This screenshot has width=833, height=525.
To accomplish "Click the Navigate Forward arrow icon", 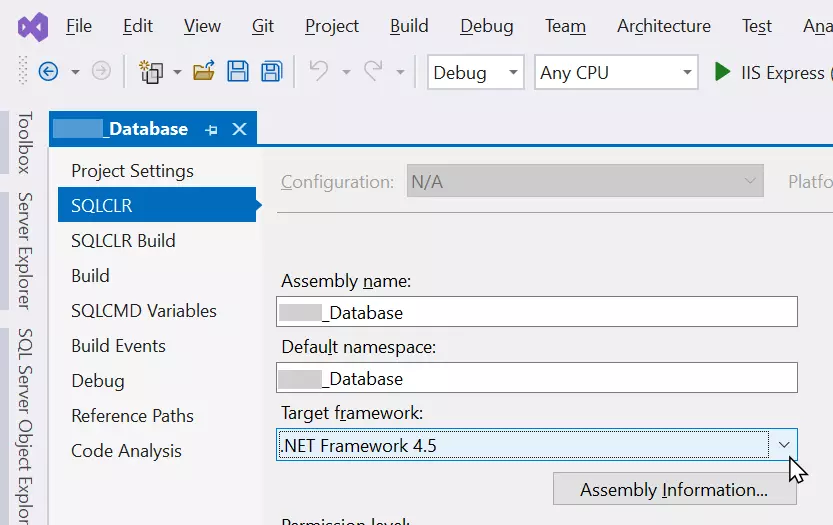I will 101,71.
